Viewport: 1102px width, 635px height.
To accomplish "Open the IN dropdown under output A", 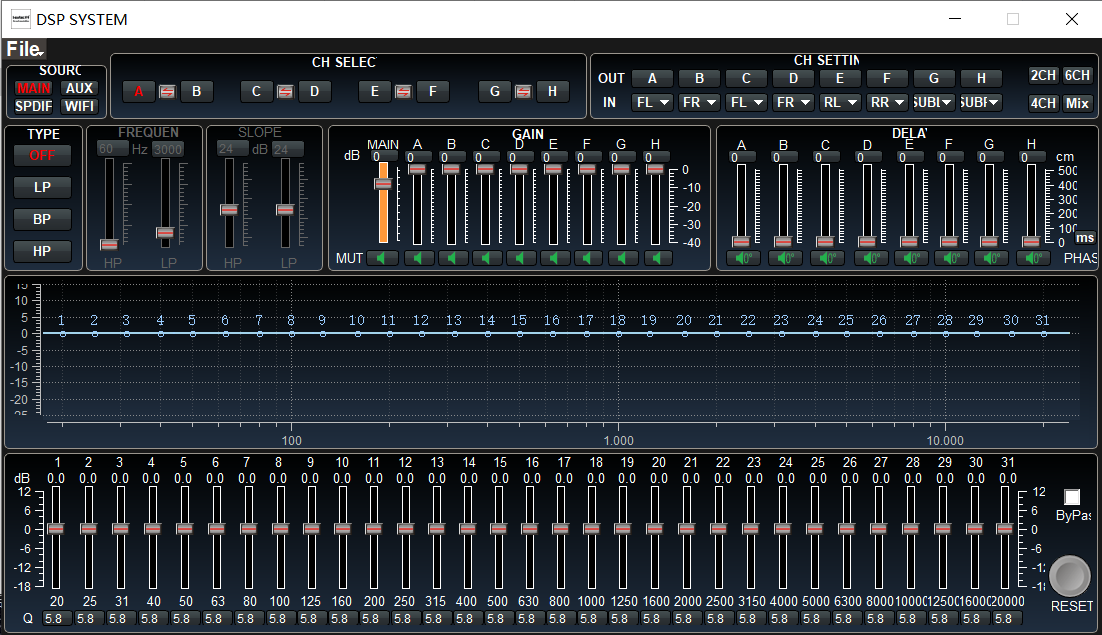I will (x=652, y=103).
